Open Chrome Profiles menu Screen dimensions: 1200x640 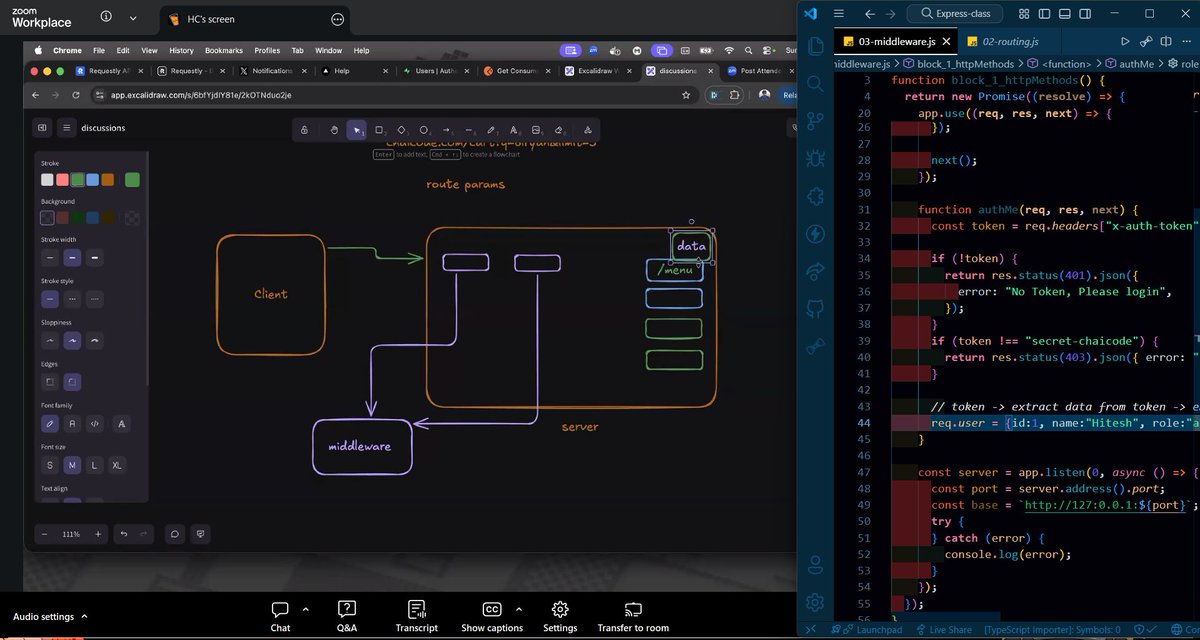(267, 50)
